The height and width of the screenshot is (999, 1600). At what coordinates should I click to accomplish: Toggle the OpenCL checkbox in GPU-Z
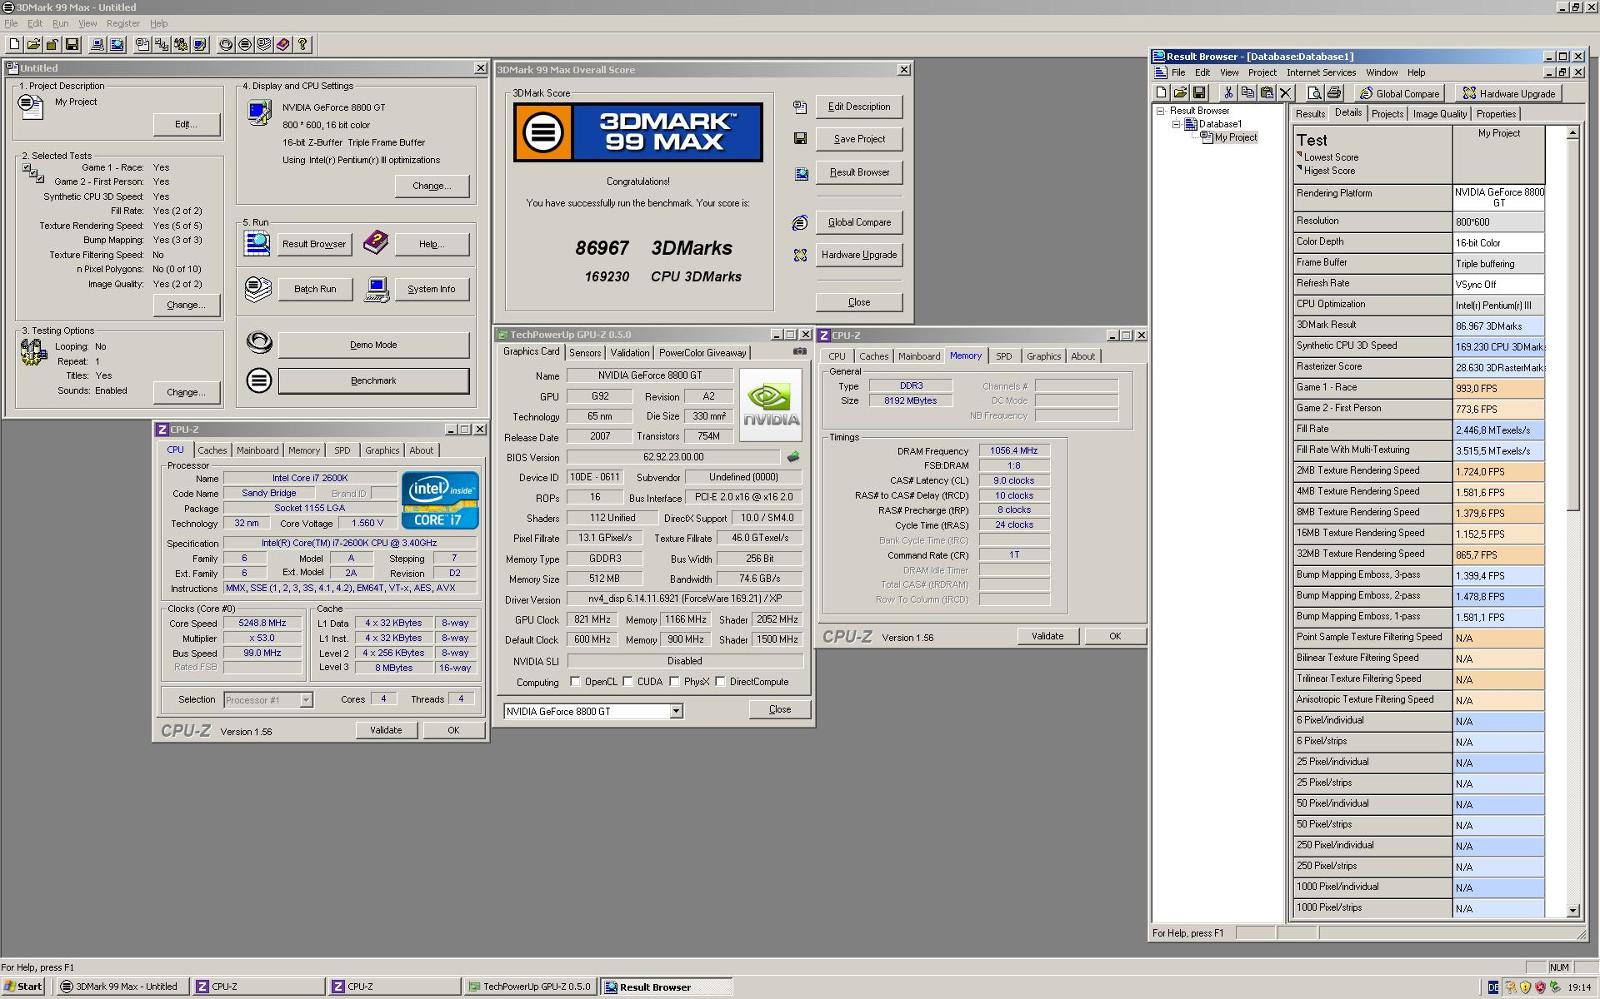[x=575, y=682]
